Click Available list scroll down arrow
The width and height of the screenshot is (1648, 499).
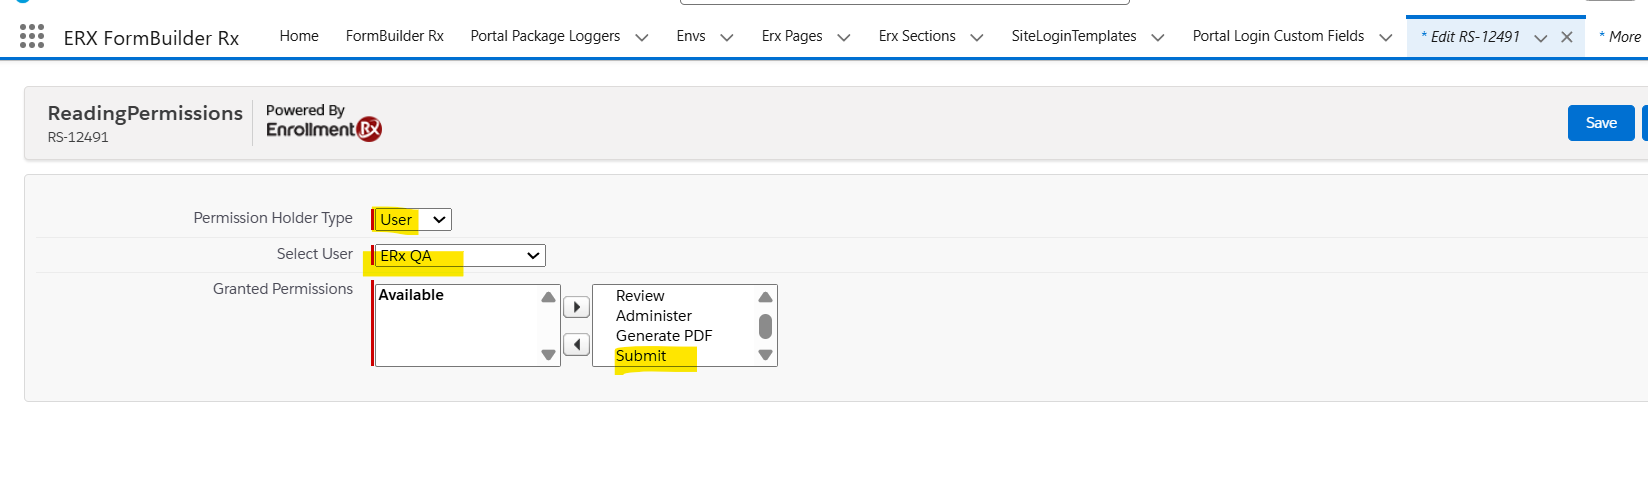[548, 355]
